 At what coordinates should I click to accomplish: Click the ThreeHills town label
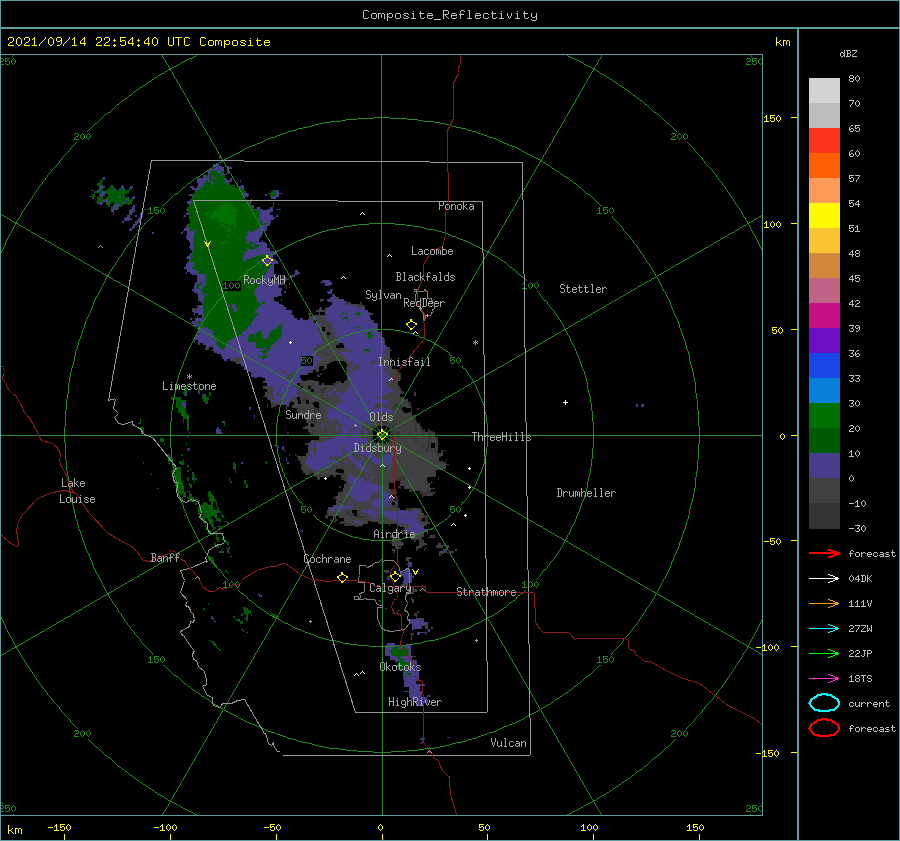click(501, 437)
